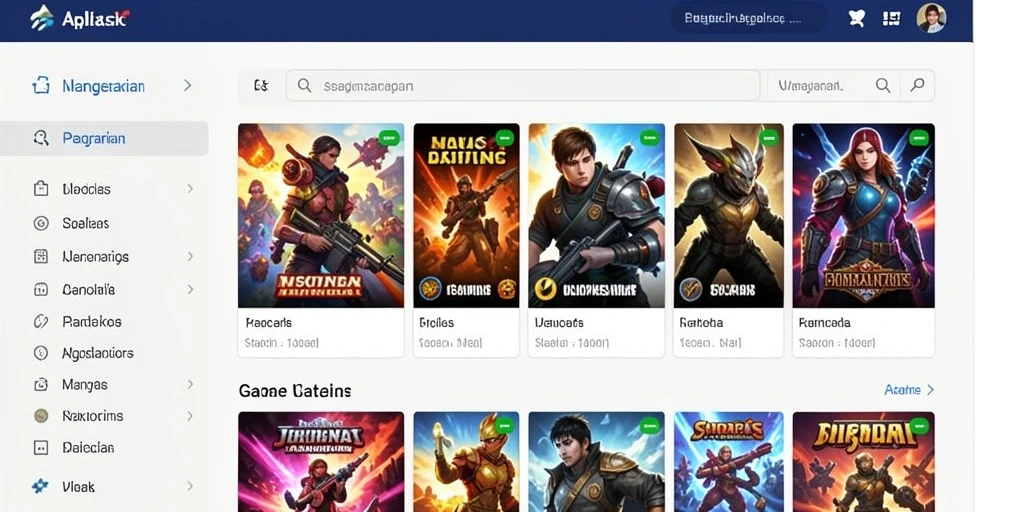The height and width of the screenshot is (512, 1024).
Task: Click the Rakiorims sidebar icon
Action: (40, 416)
